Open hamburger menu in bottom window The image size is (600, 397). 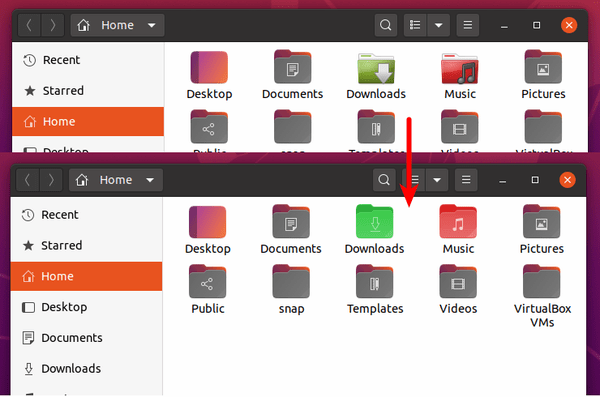466,180
